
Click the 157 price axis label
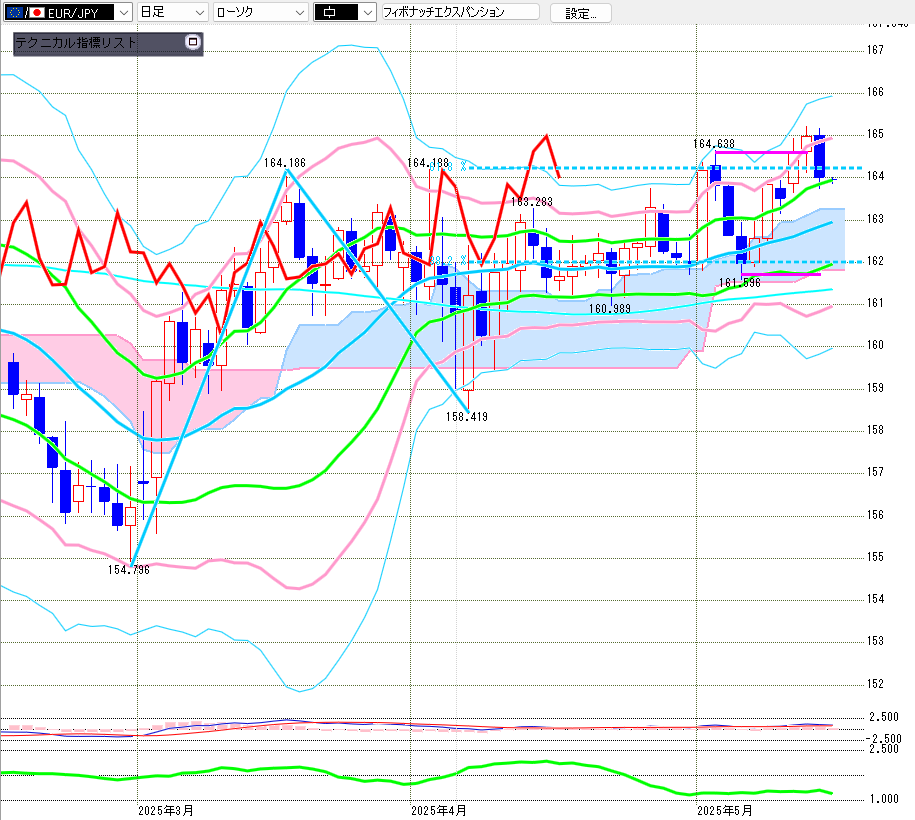click(x=875, y=472)
